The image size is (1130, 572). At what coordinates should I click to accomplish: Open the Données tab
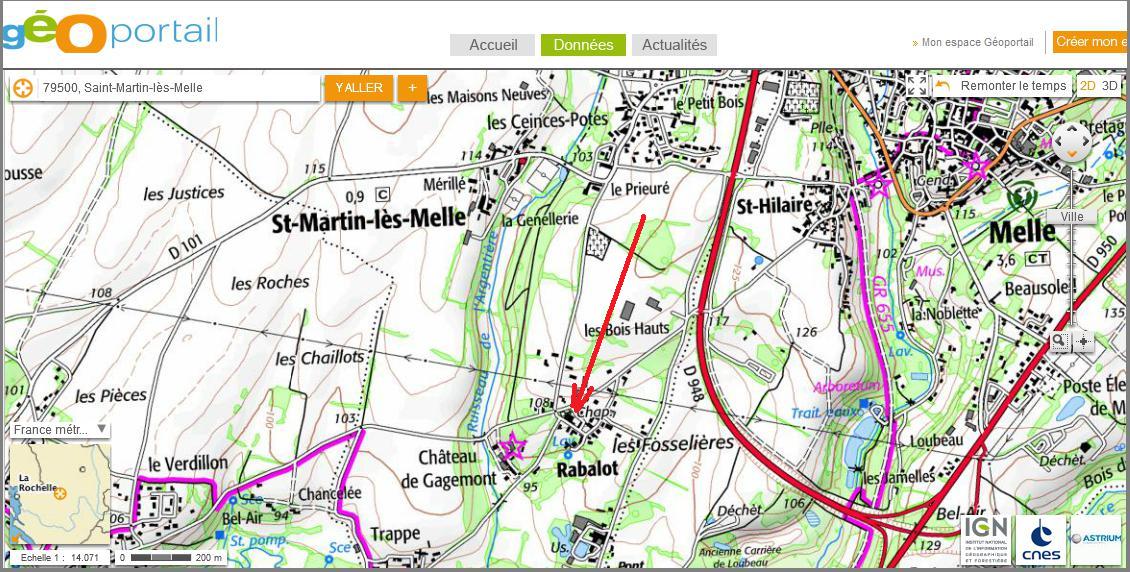click(583, 45)
